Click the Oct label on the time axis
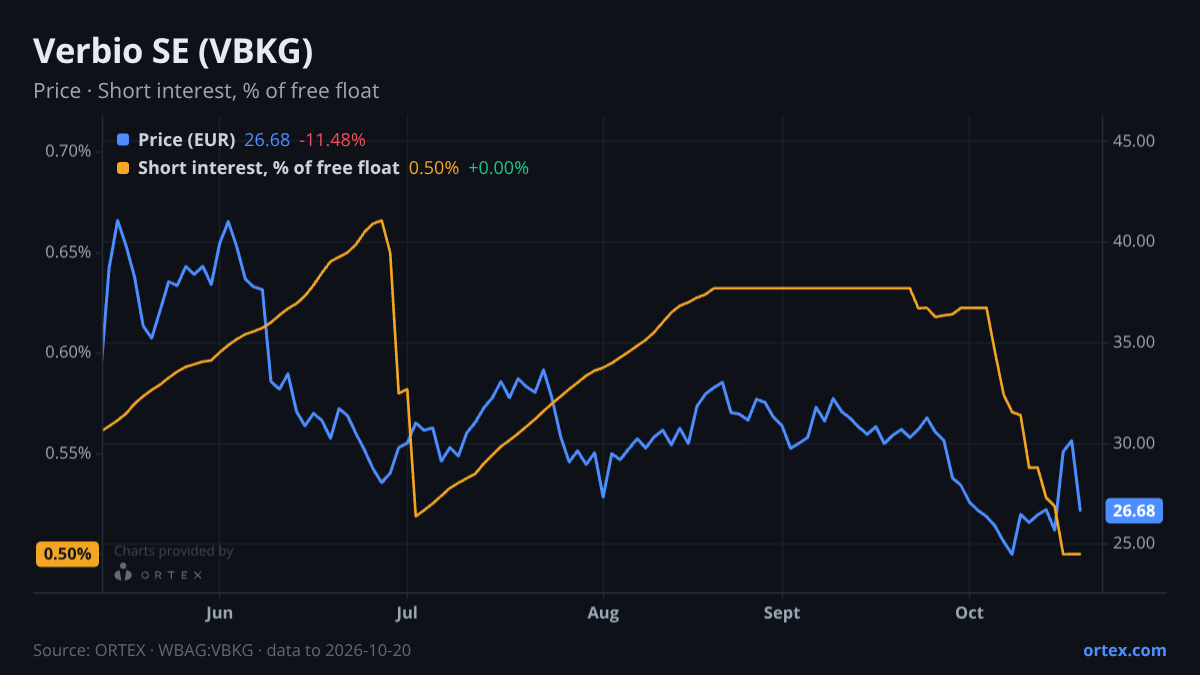This screenshot has height=675, width=1200. click(x=969, y=613)
